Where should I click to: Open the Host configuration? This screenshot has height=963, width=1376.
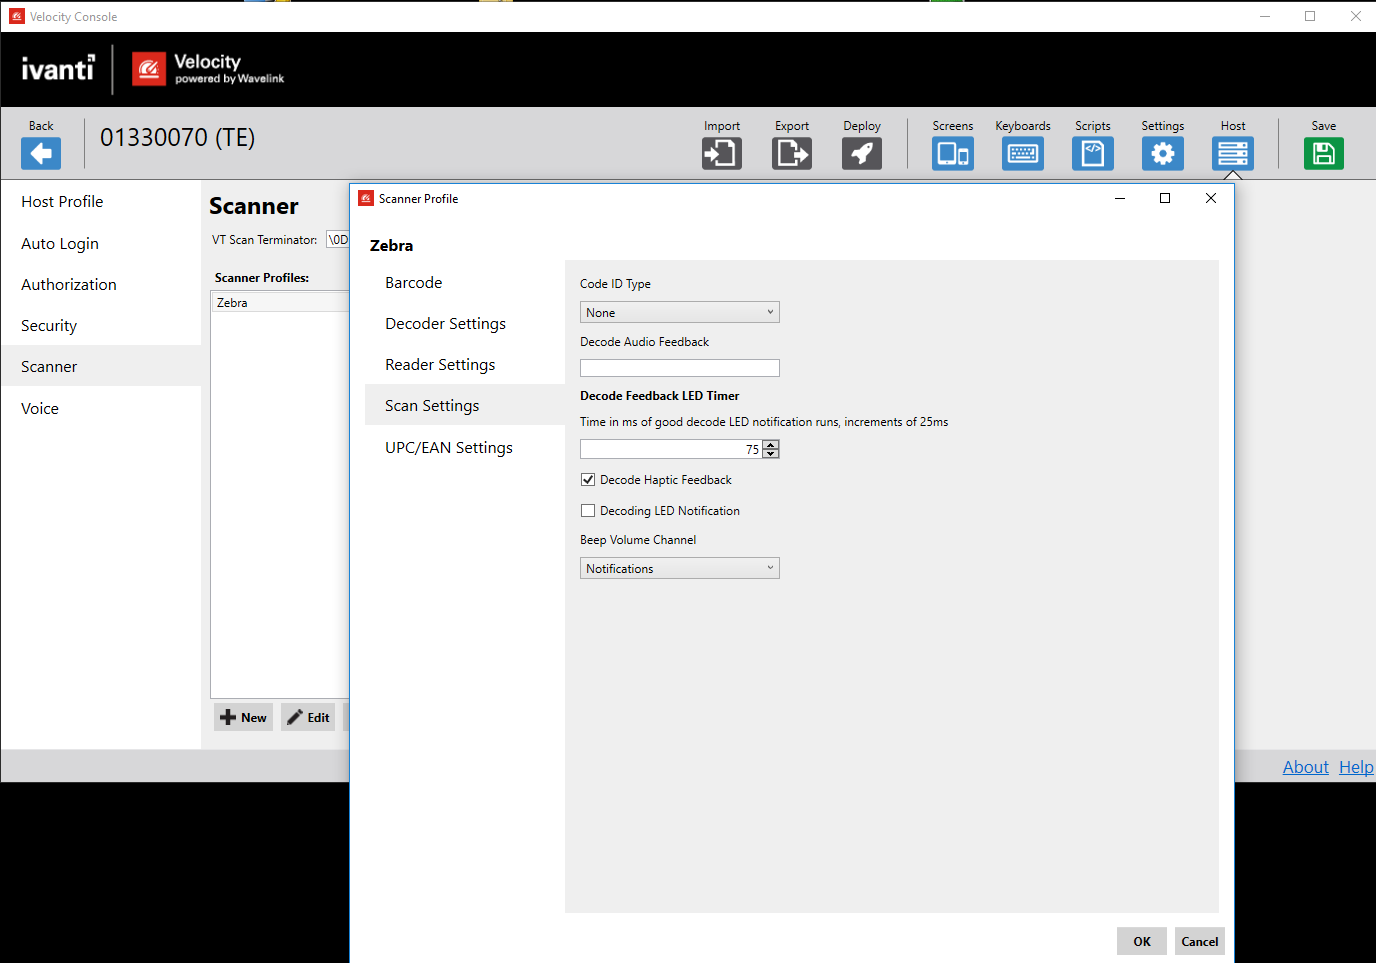(x=1232, y=153)
